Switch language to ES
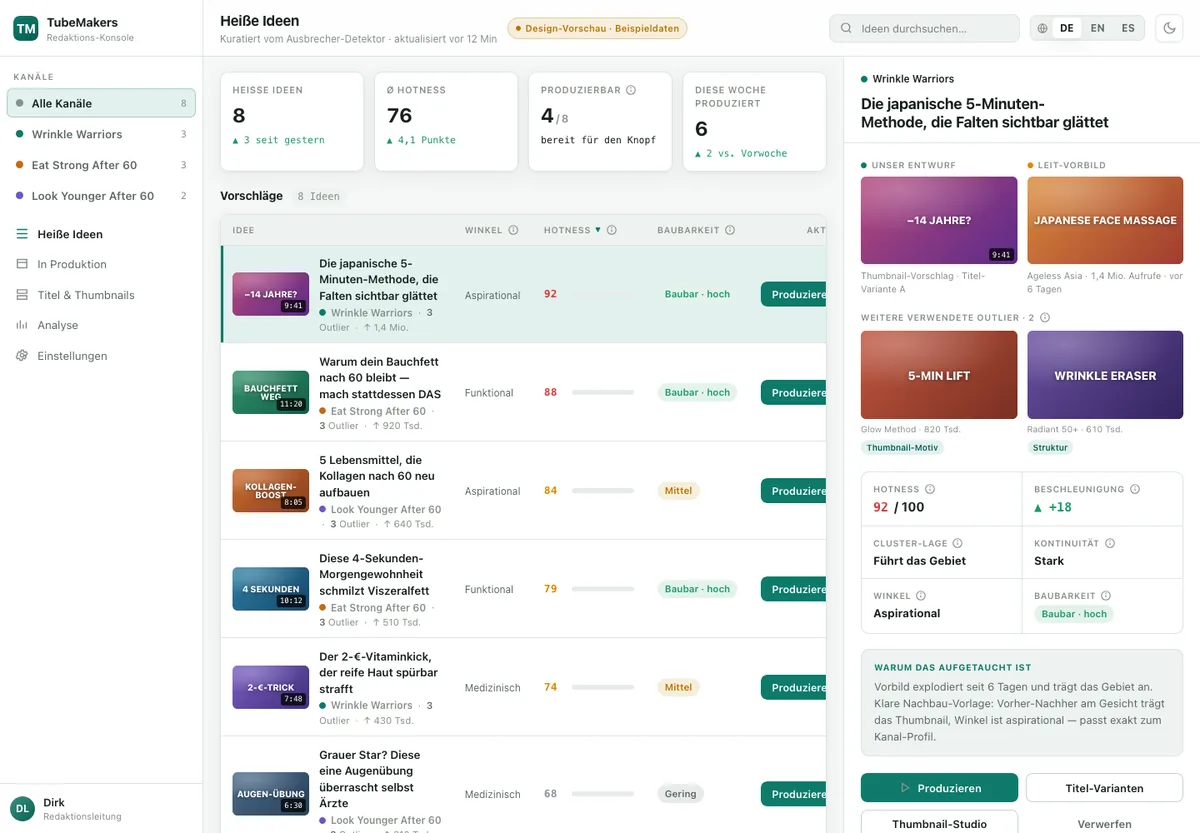The width and height of the screenshot is (1200, 833). point(1128,29)
